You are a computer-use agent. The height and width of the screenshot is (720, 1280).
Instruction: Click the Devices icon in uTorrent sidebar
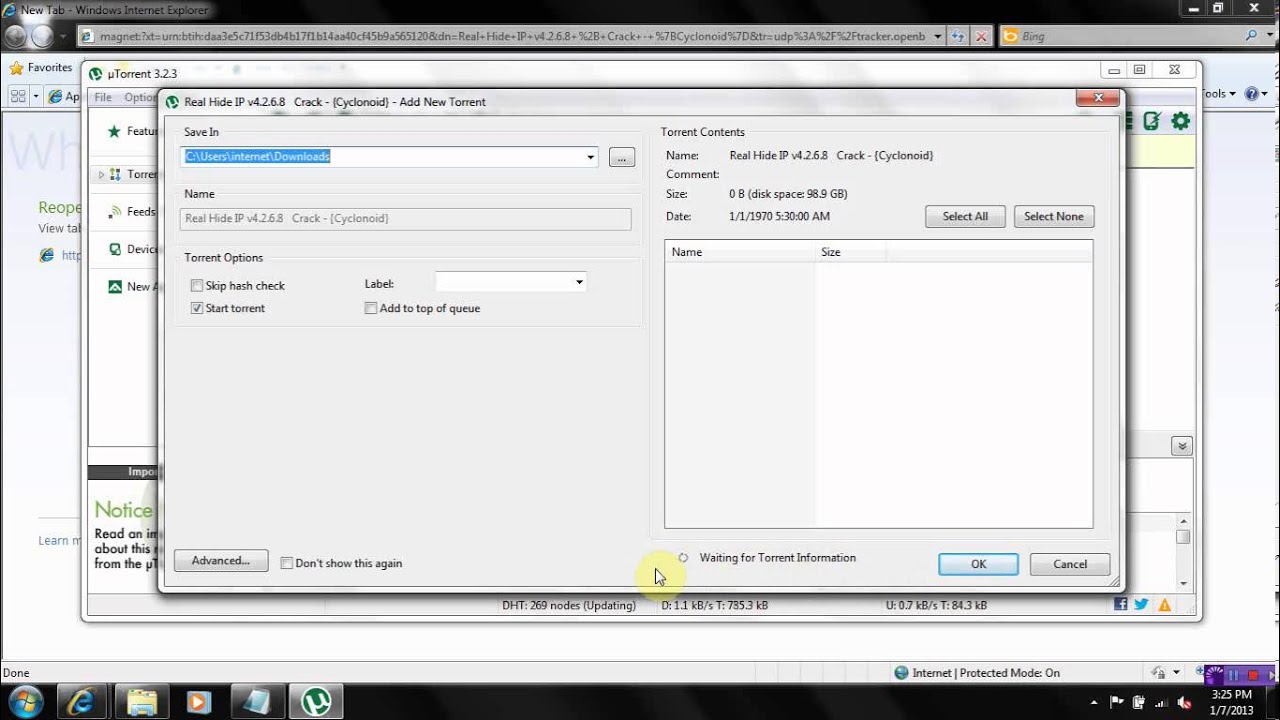[115, 249]
